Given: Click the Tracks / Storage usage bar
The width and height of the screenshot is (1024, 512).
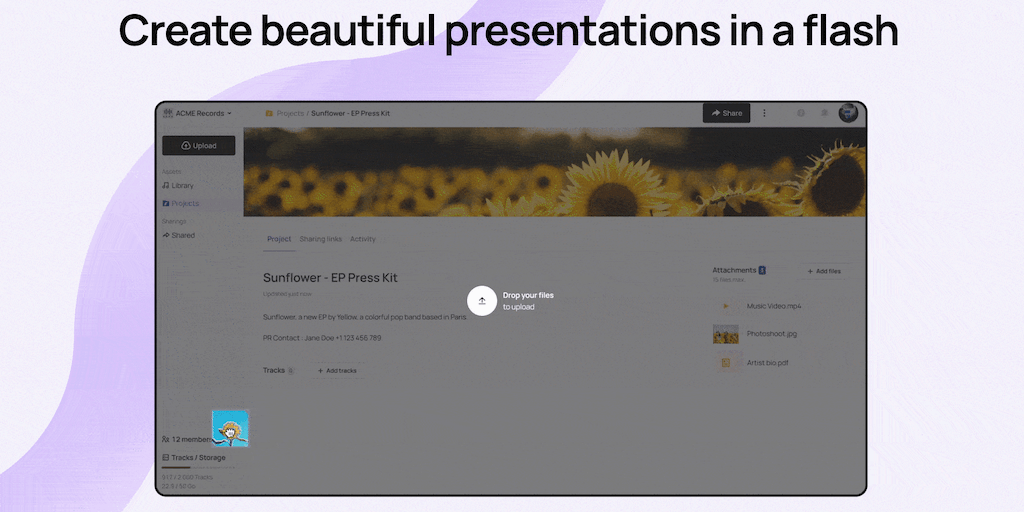Looking at the screenshot, I should pos(198,466).
